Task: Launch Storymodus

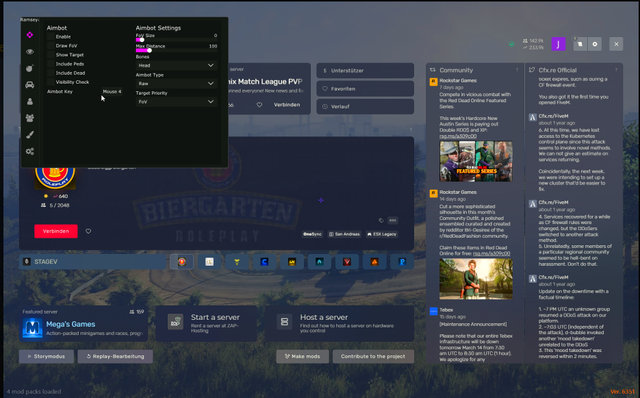Action: tap(46, 356)
